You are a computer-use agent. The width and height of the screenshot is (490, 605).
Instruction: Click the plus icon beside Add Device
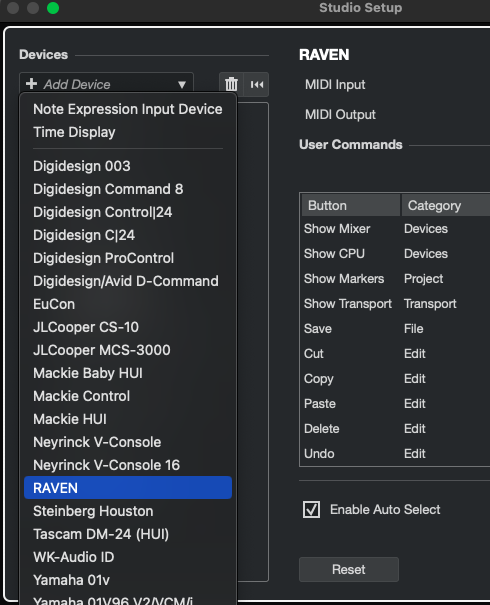tap(31, 84)
